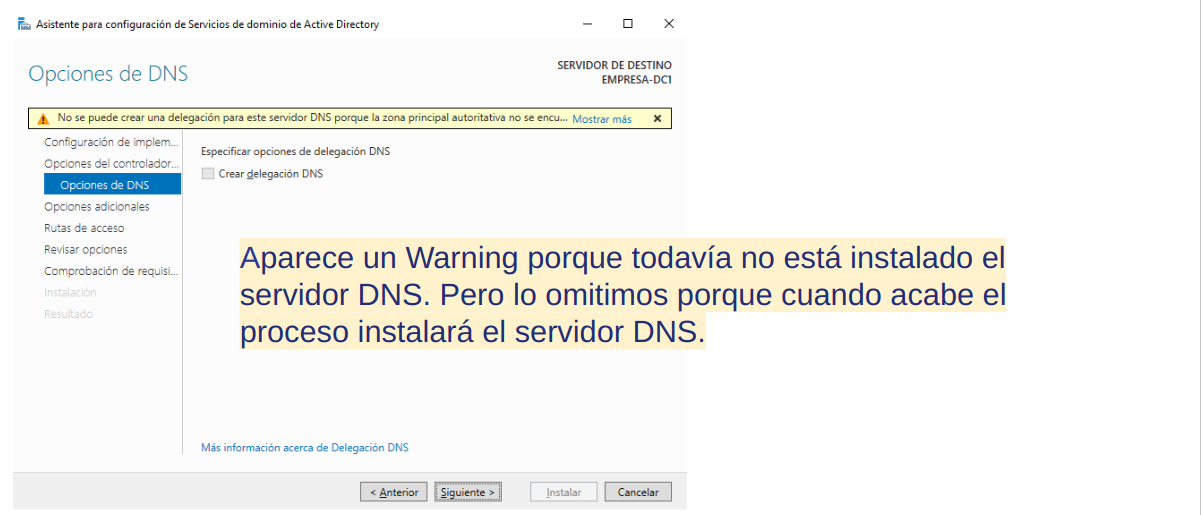Open Más información acerca de Delegación DNS

pyautogui.click(x=304, y=448)
